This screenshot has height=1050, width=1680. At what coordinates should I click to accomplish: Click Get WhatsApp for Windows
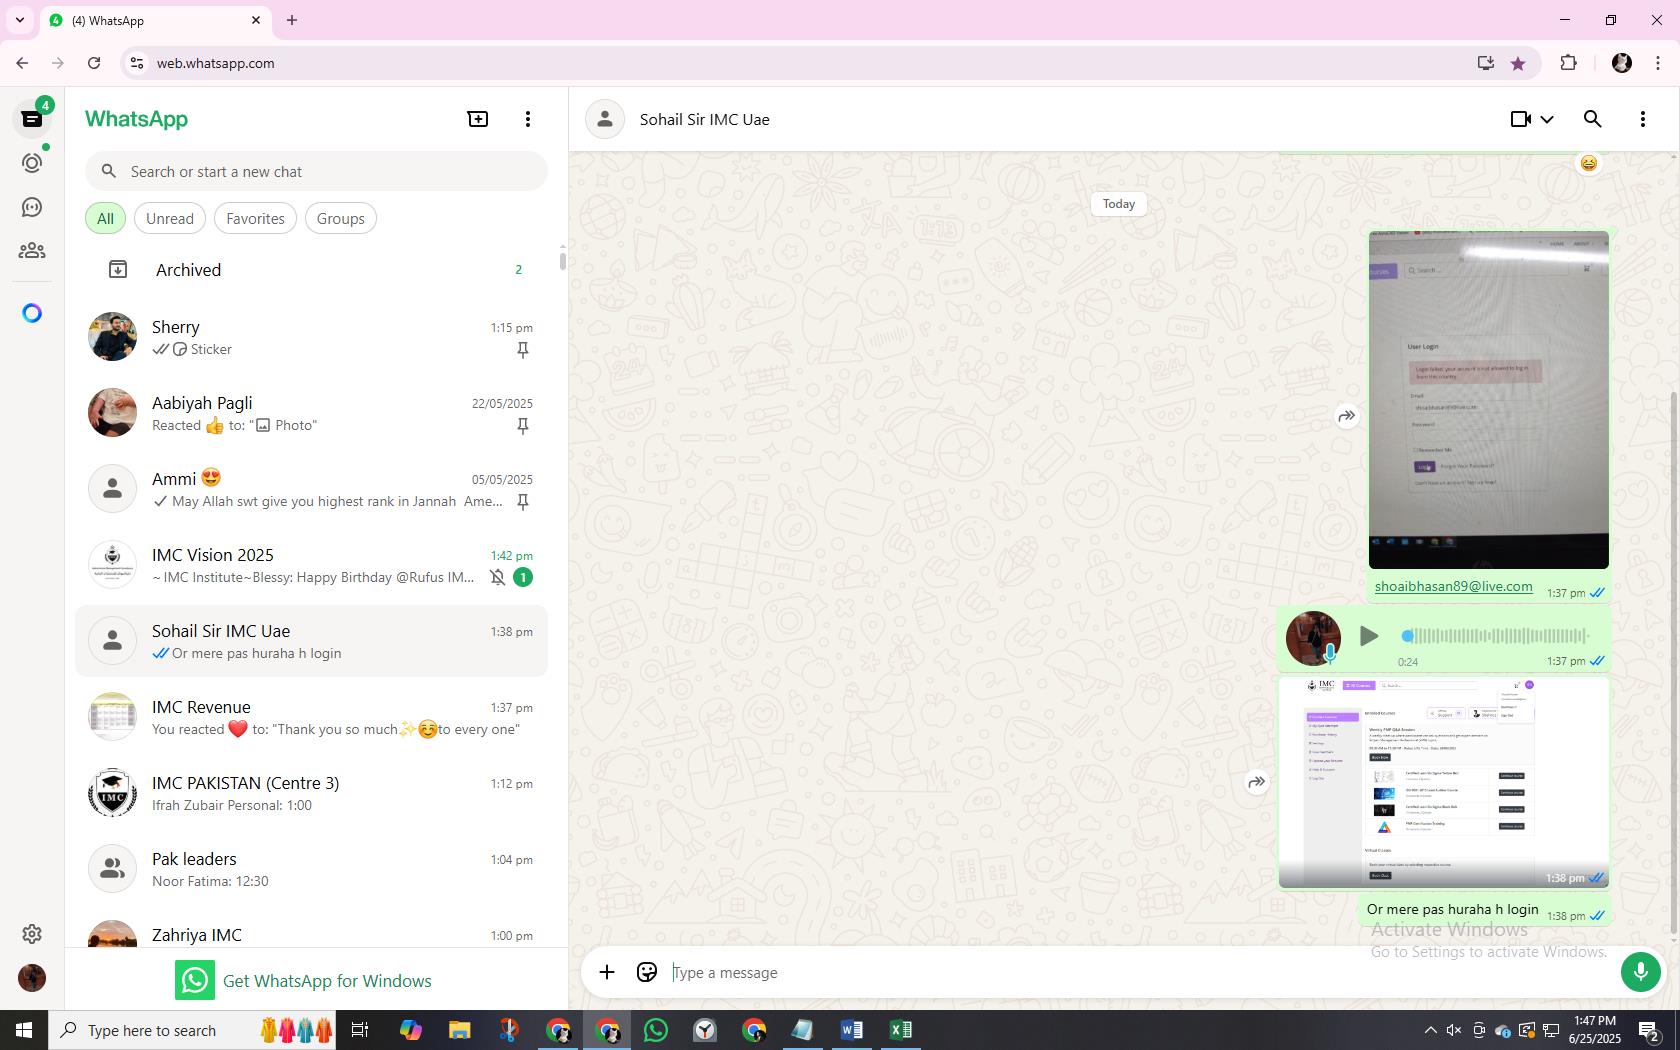click(x=304, y=981)
